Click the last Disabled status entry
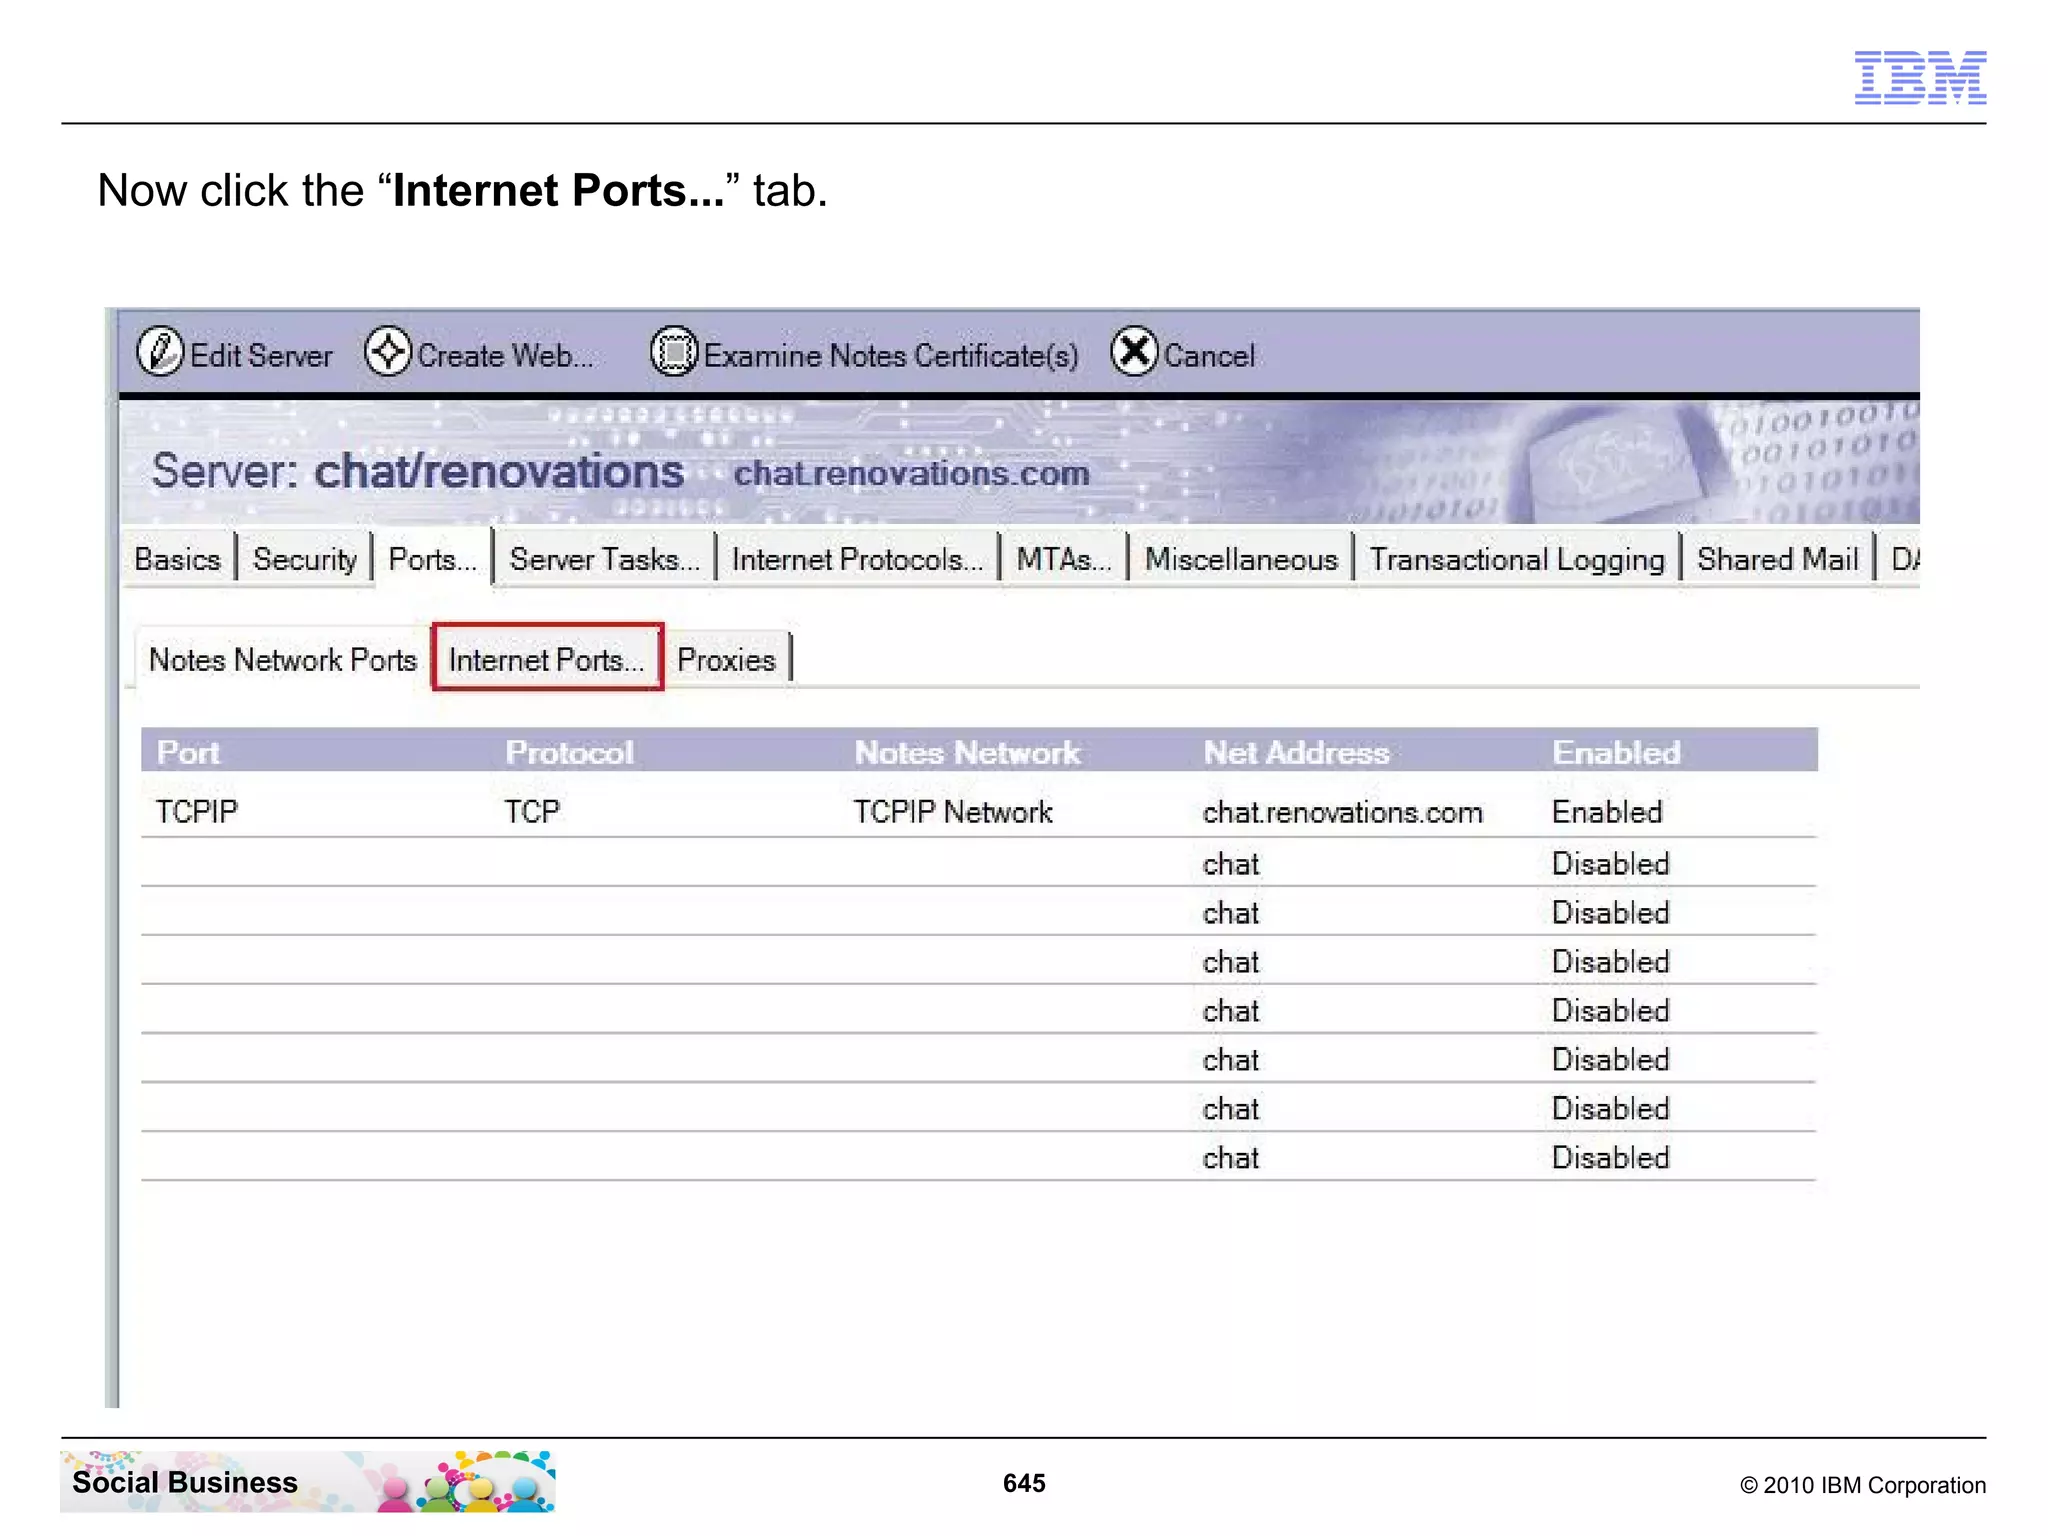Screen dimensions: 2048x1536 coord(1610,1157)
